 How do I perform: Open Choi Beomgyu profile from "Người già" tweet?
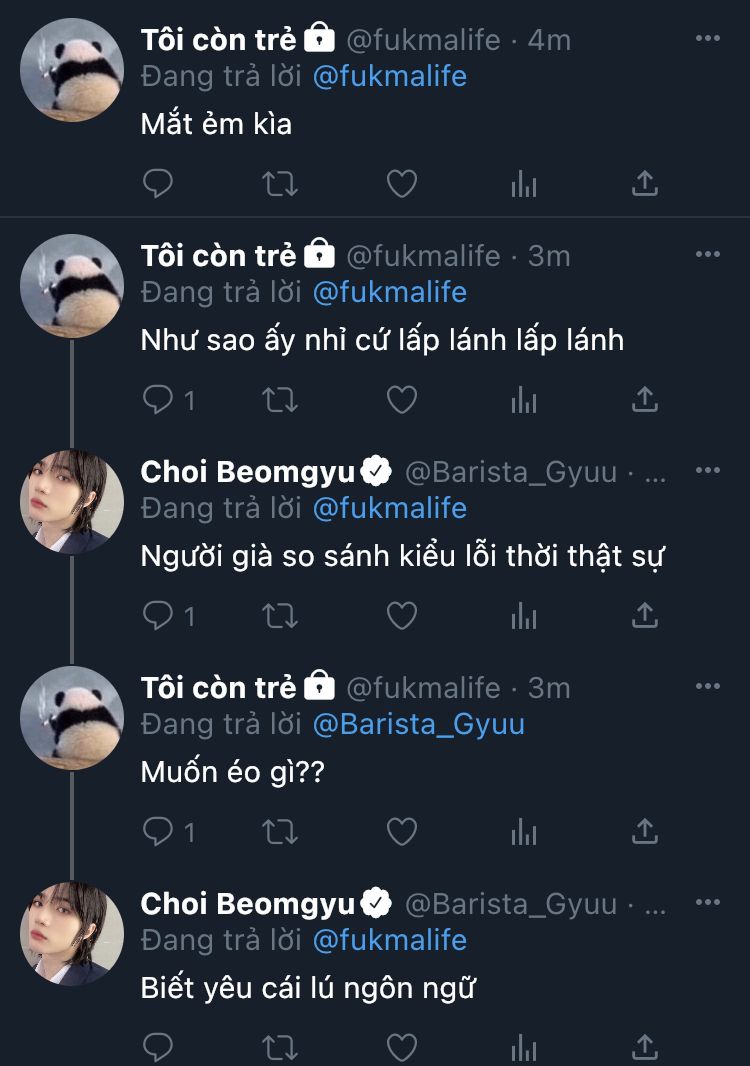pyautogui.click(x=247, y=472)
